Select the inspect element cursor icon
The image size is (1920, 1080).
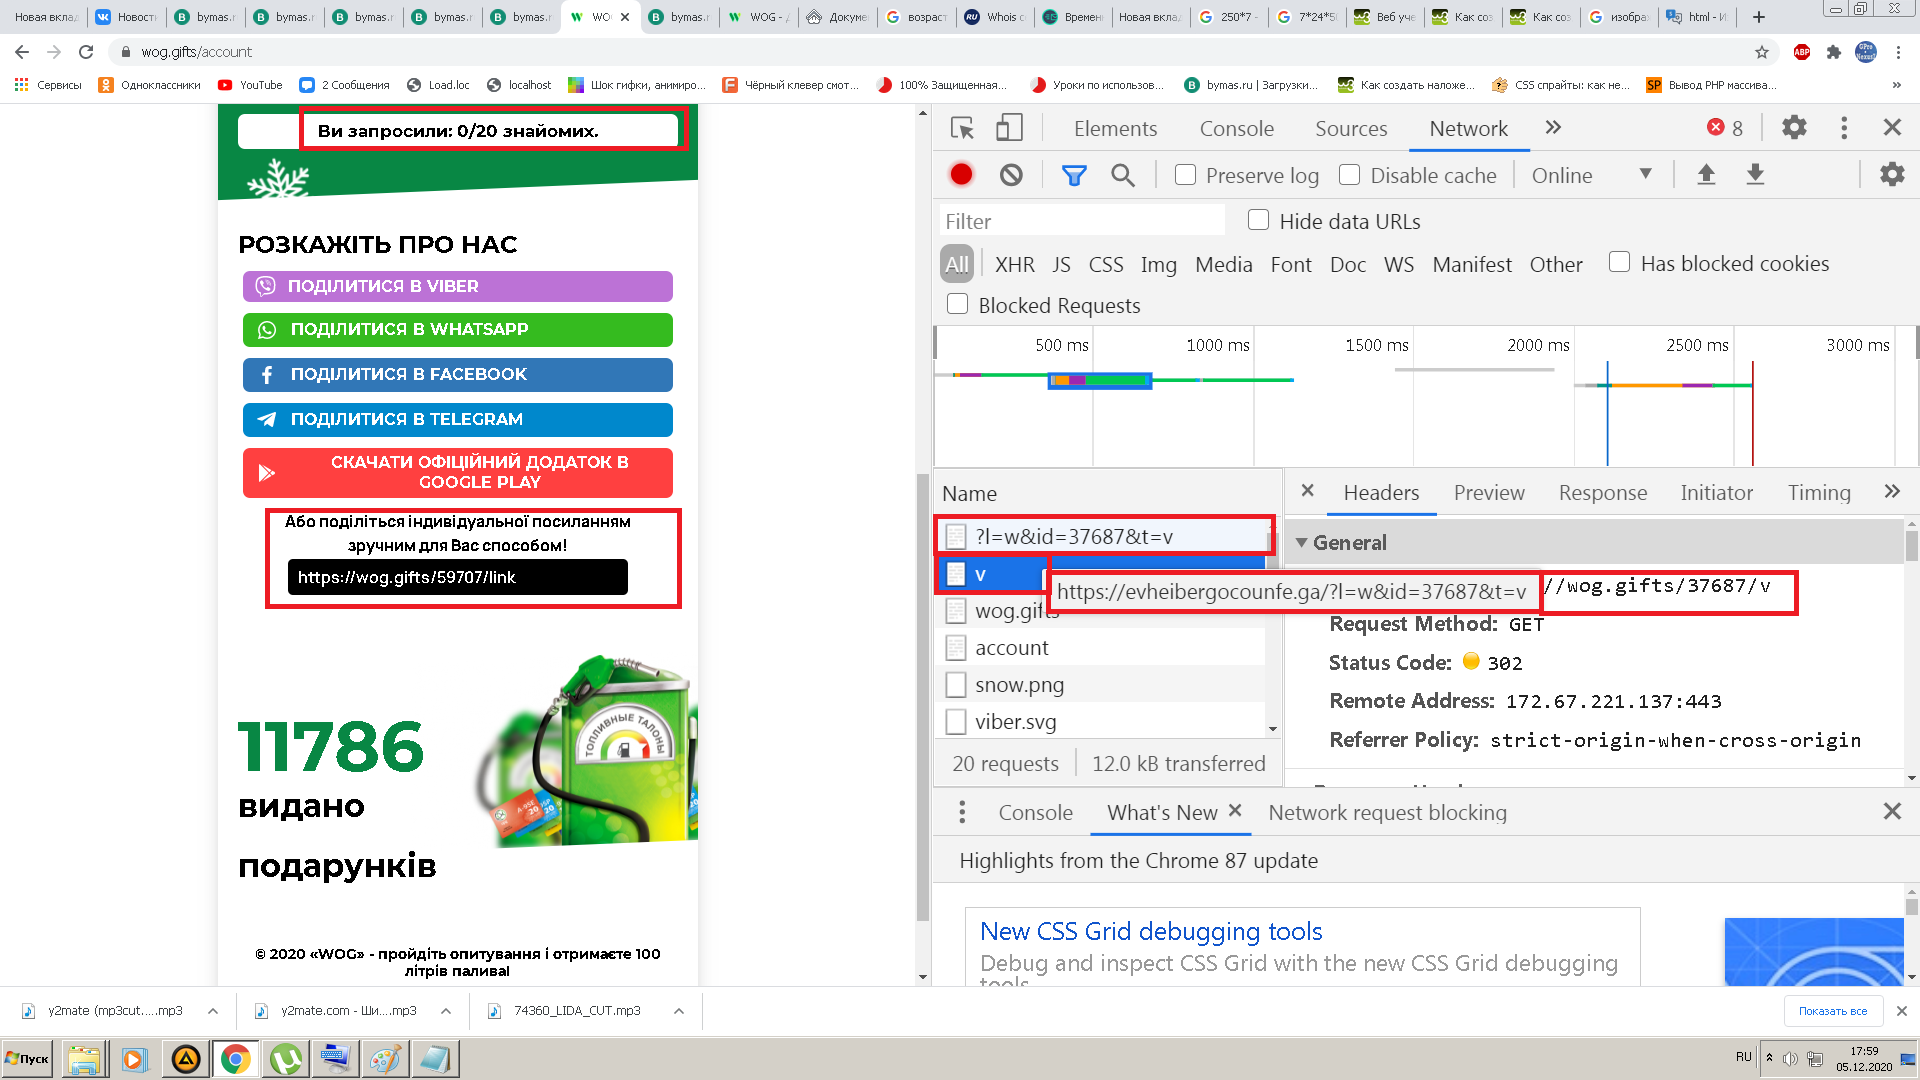tap(962, 128)
